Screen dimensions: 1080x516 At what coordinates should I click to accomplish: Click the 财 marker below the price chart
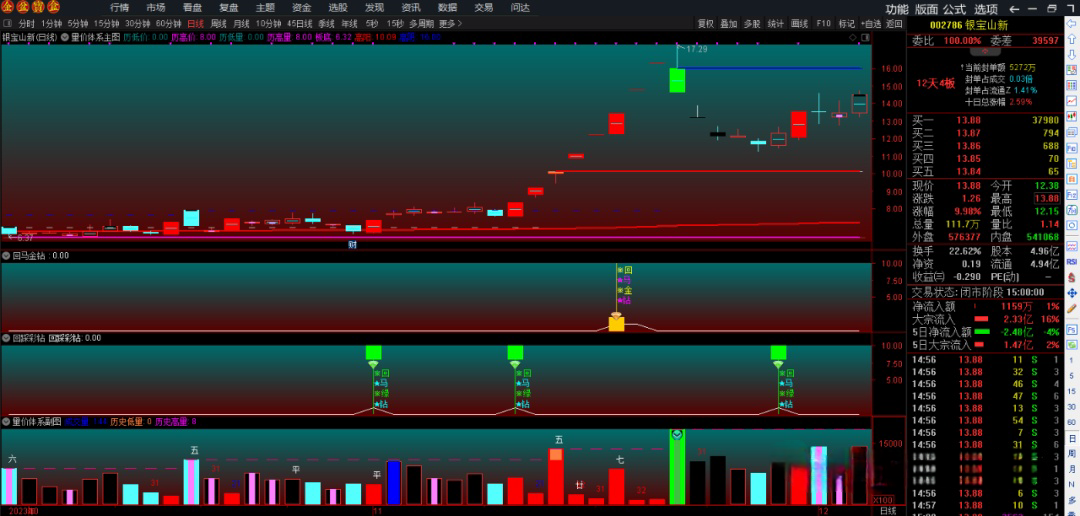pos(352,244)
